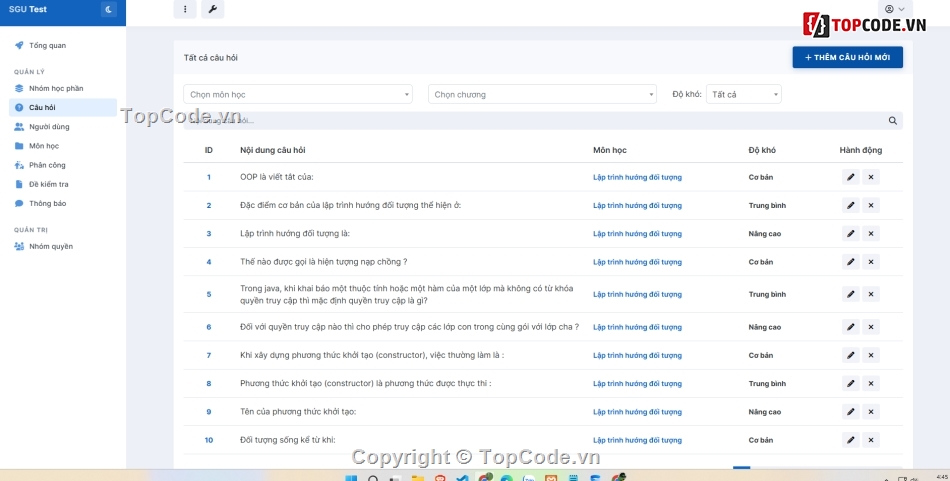
Task: Expand the 'Chọn chương' dropdown
Action: (542, 94)
